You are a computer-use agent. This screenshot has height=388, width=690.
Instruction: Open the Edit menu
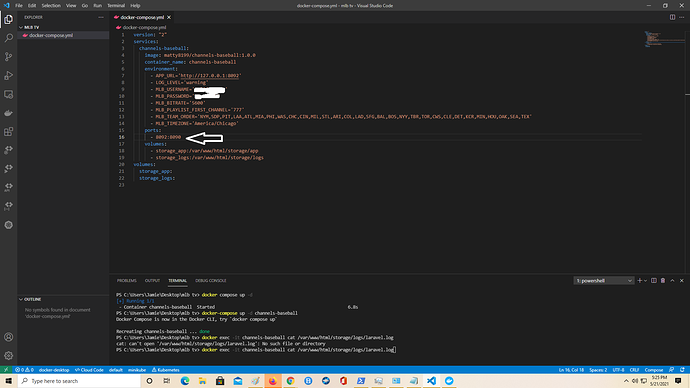point(32,6)
